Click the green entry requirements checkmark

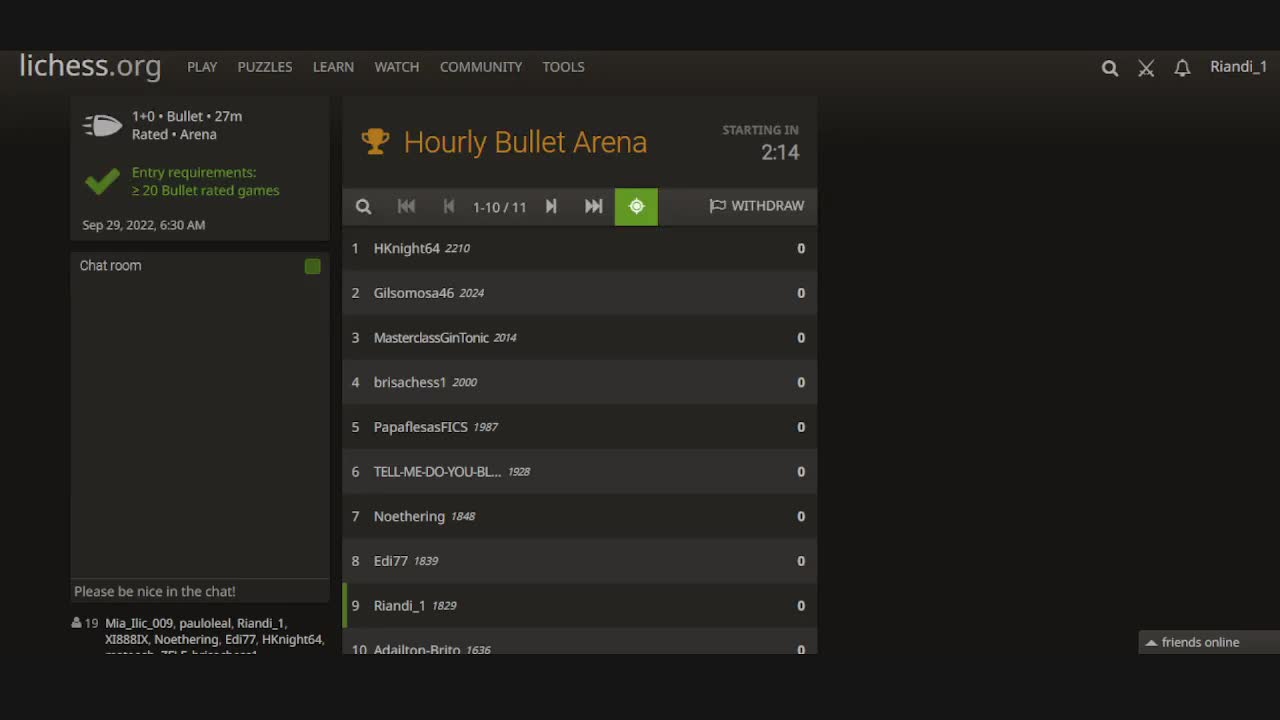(102, 181)
